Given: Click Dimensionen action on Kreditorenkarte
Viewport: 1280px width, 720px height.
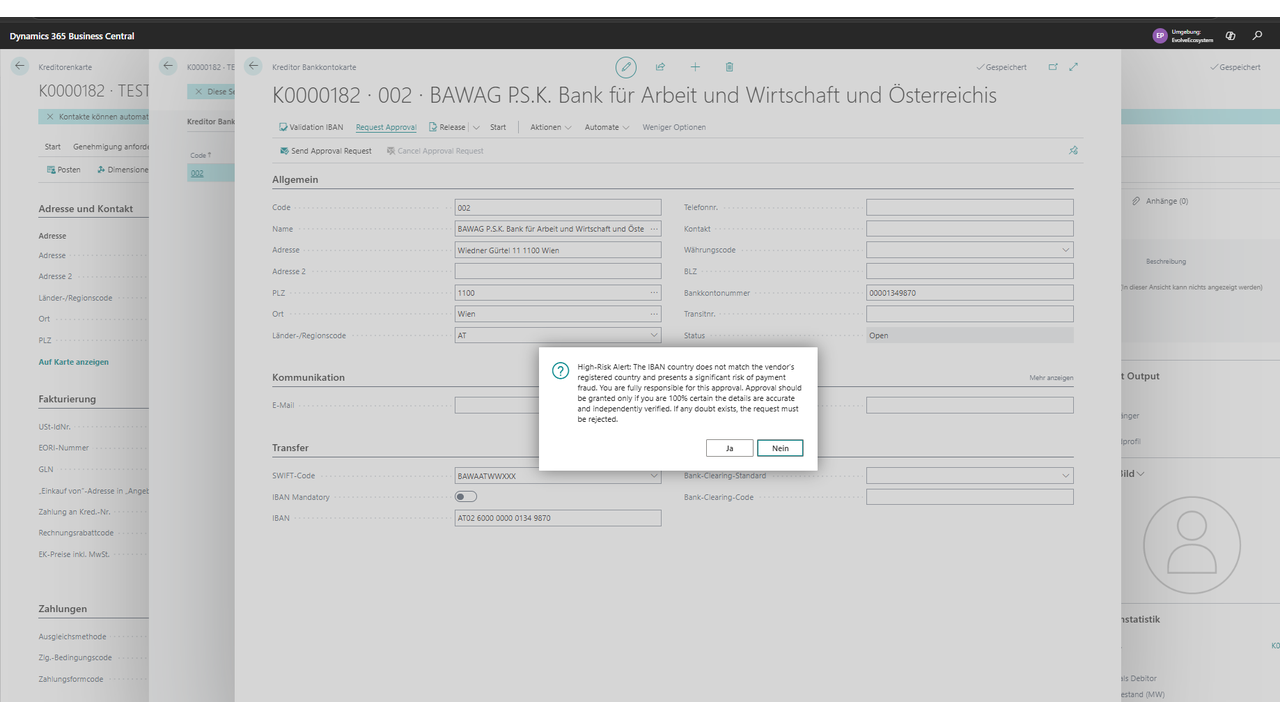Looking at the screenshot, I should pos(122,170).
